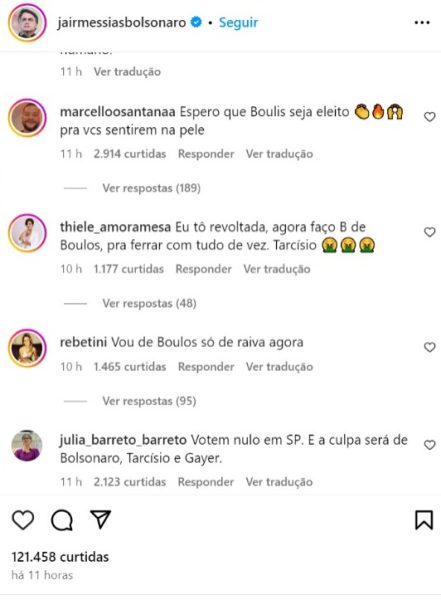The image size is (441, 600).
Task: Open the comment bubble icon
Action: pos(62,520)
